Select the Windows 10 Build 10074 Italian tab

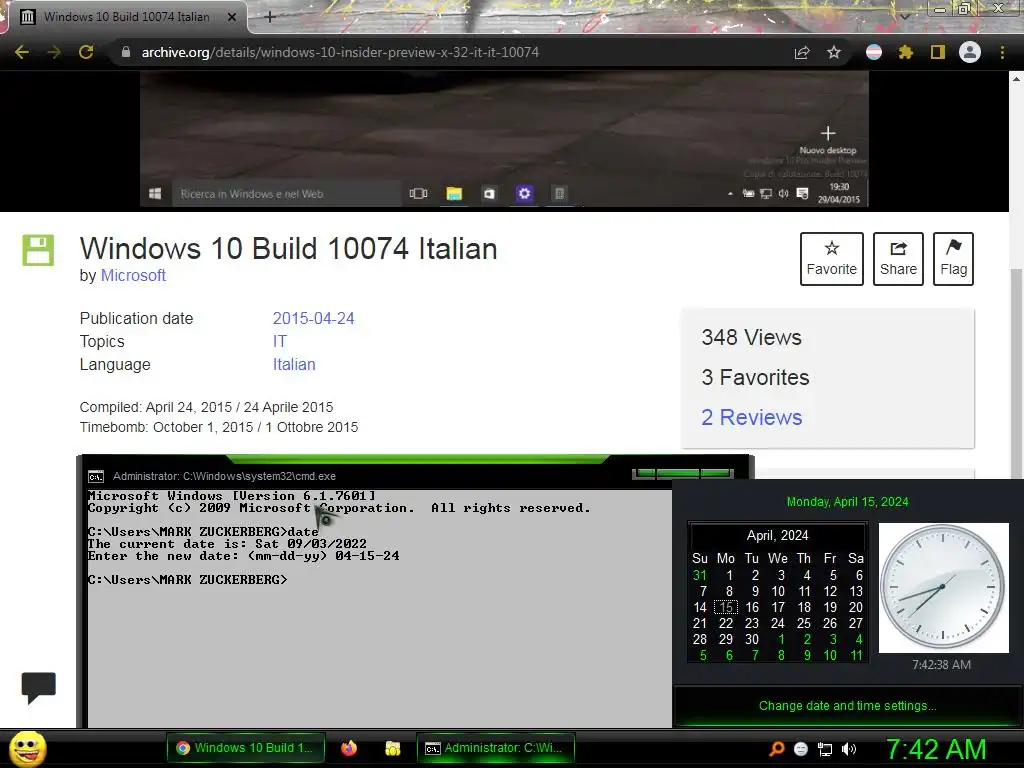point(127,17)
